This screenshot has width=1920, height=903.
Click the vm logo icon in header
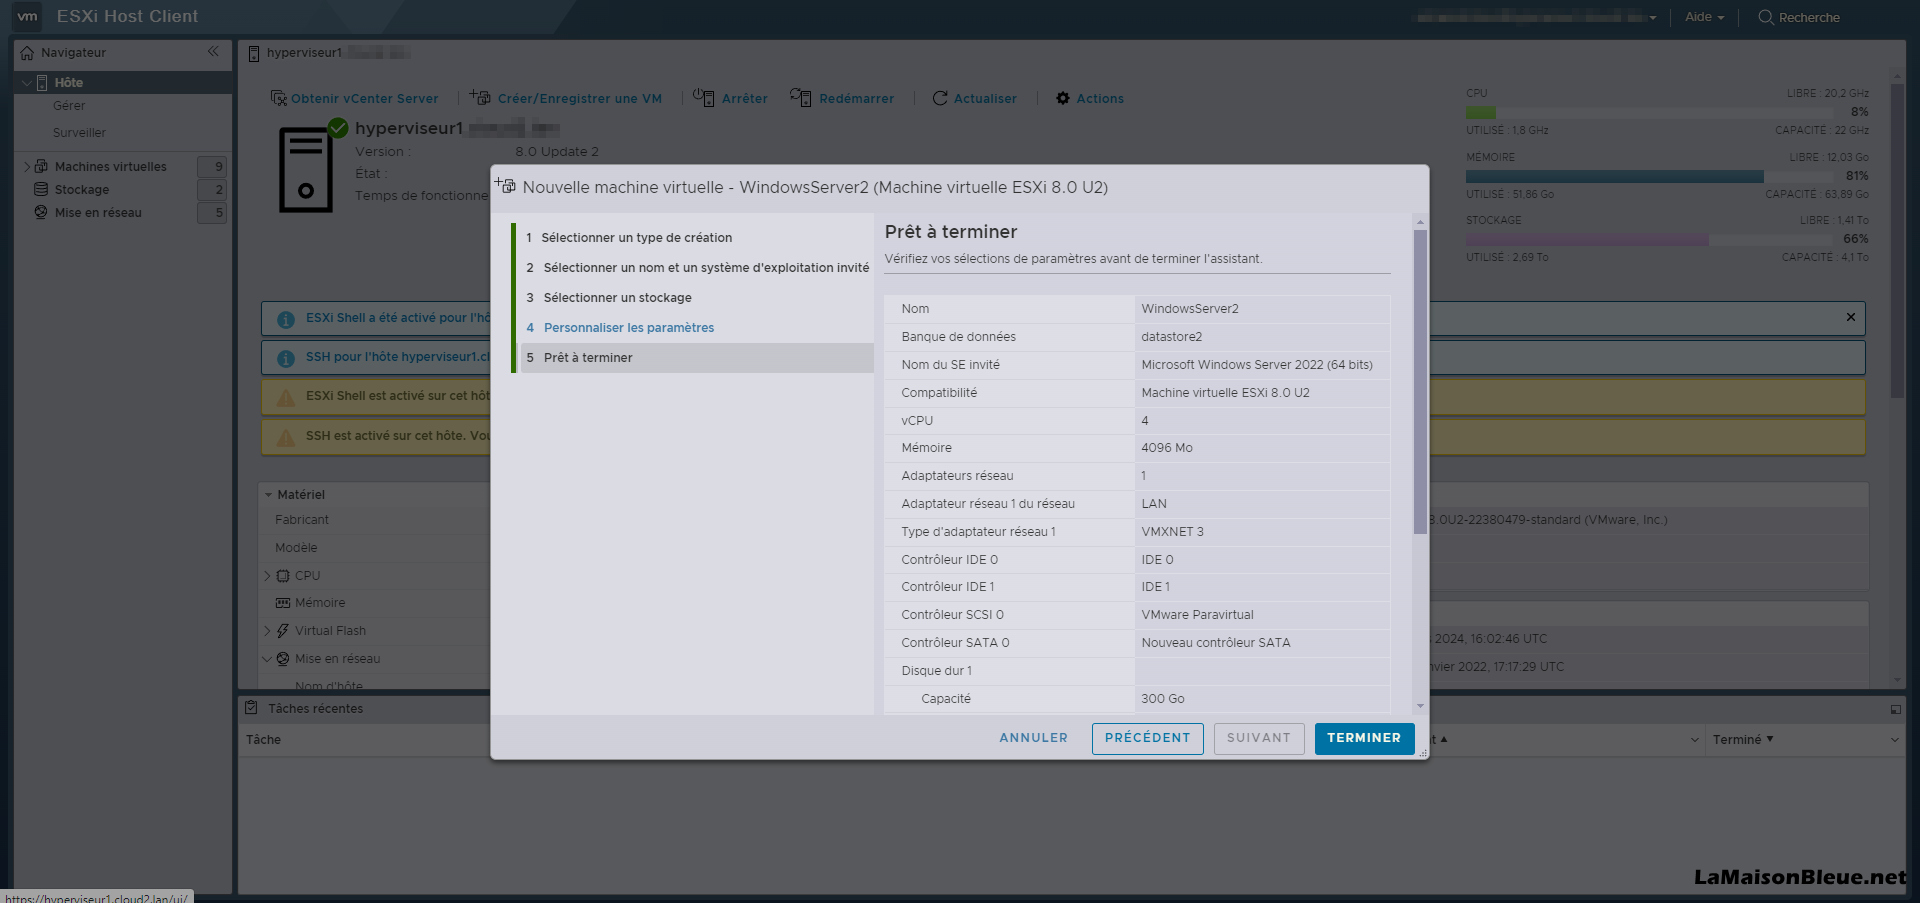click(27, 16)
